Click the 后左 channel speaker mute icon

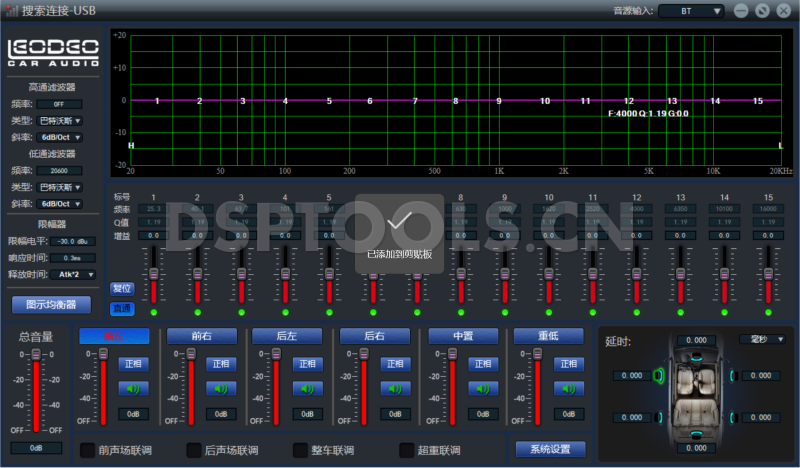coord(308,389)
